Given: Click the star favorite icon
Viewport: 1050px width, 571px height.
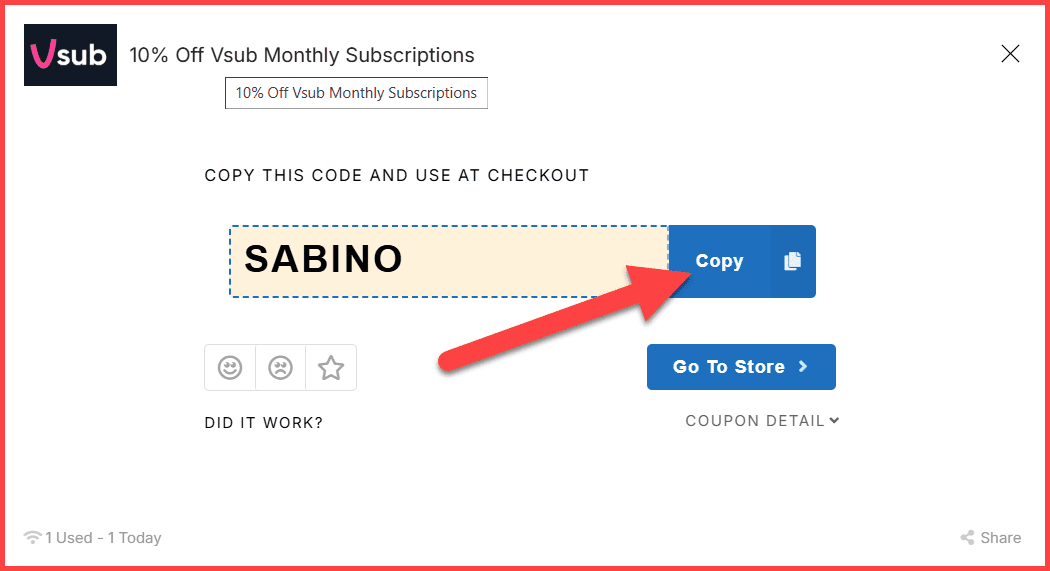Looking at the screenshot, I should tap(331, 368).
